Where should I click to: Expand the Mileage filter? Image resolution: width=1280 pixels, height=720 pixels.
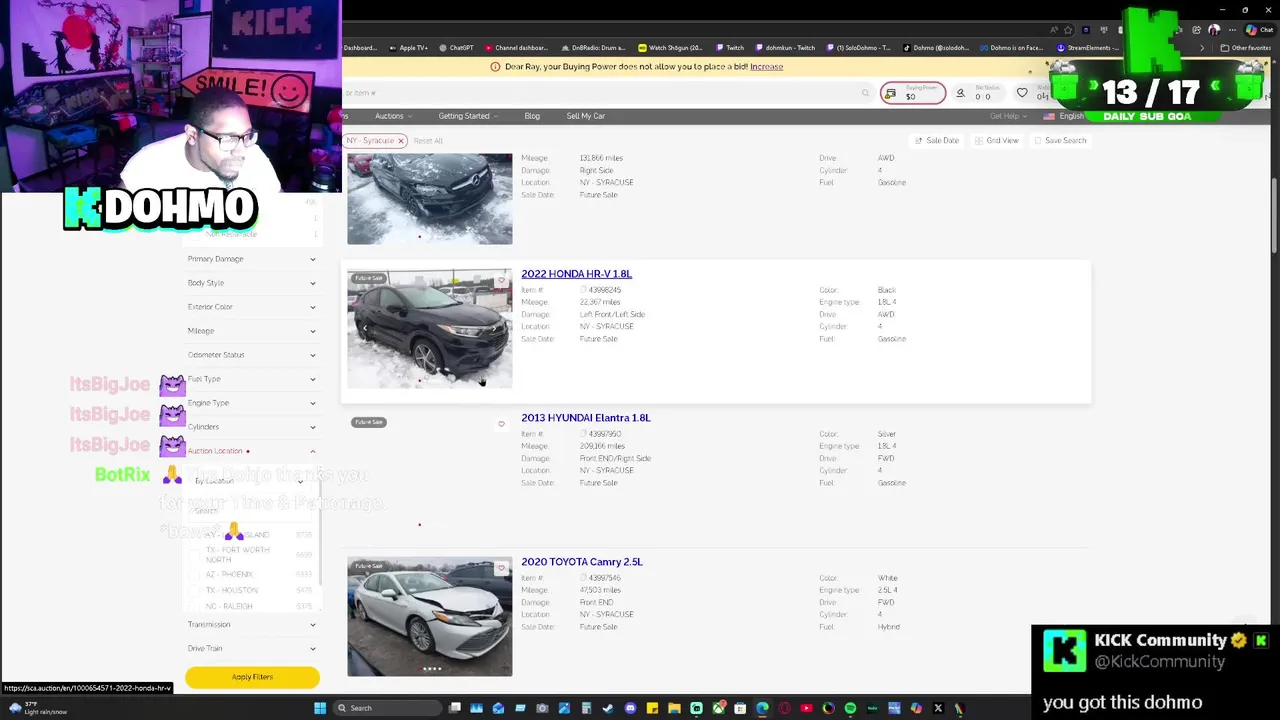click(x=252, y=331)
